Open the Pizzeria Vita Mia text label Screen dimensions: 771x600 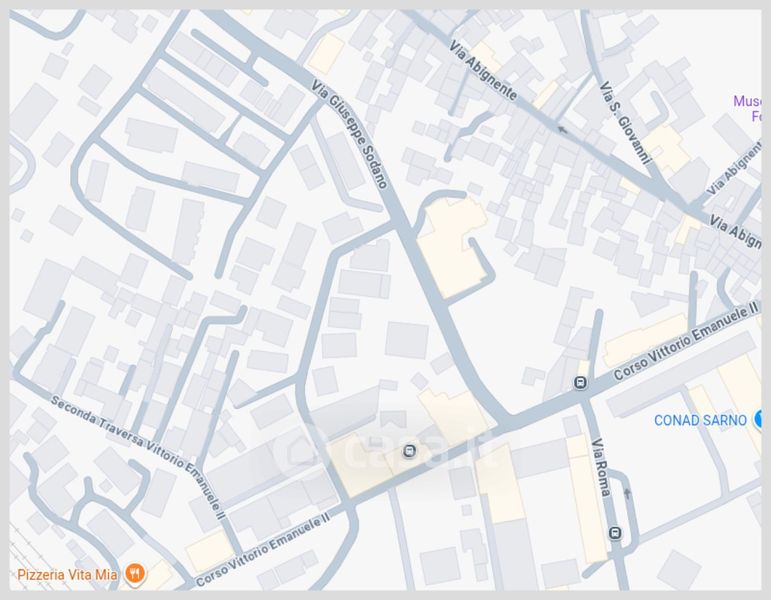(67, 574)
